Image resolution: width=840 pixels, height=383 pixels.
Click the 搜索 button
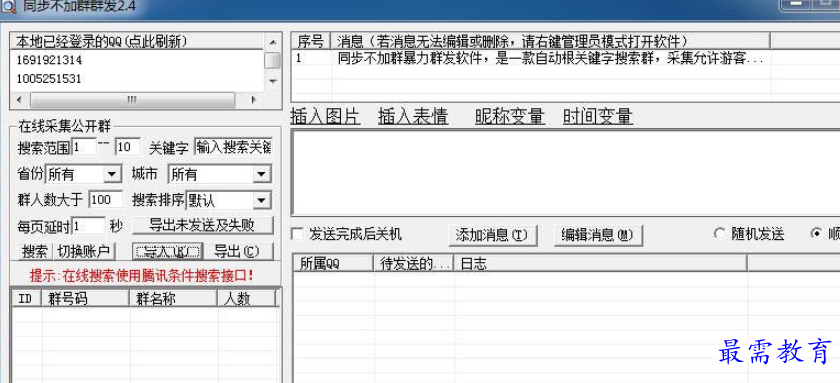click(35, 251)
